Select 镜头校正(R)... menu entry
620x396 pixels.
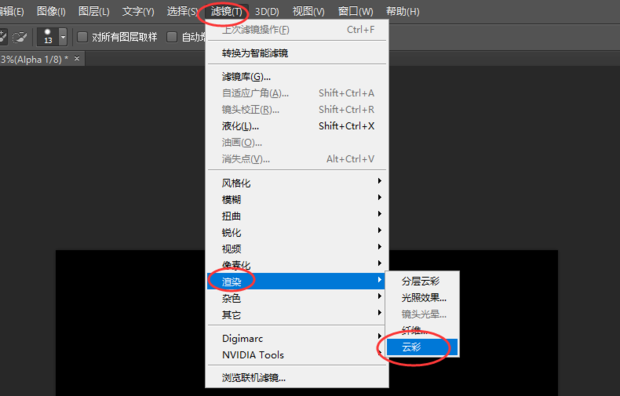pos(297,110)
